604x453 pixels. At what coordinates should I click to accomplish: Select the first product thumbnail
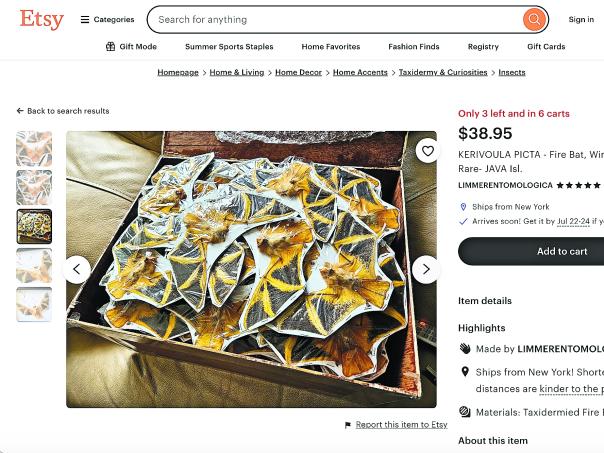(x=34, y=149)
